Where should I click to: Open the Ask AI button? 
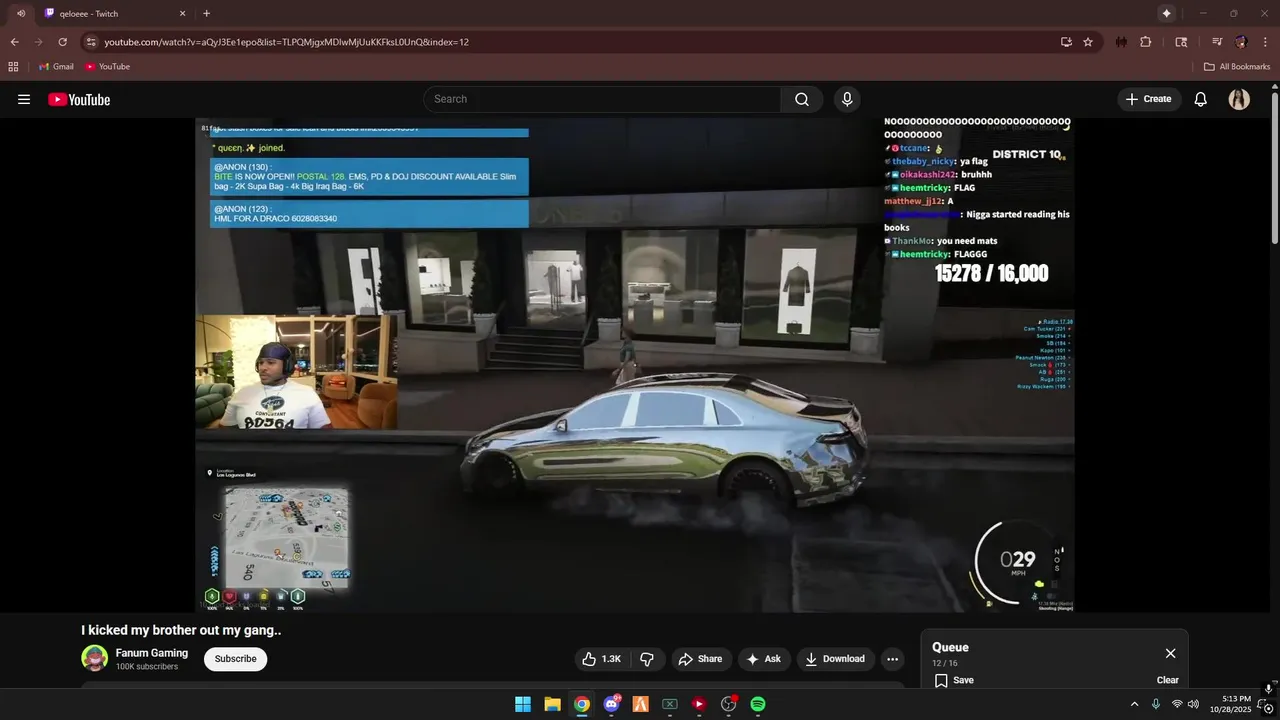[763, 659]
